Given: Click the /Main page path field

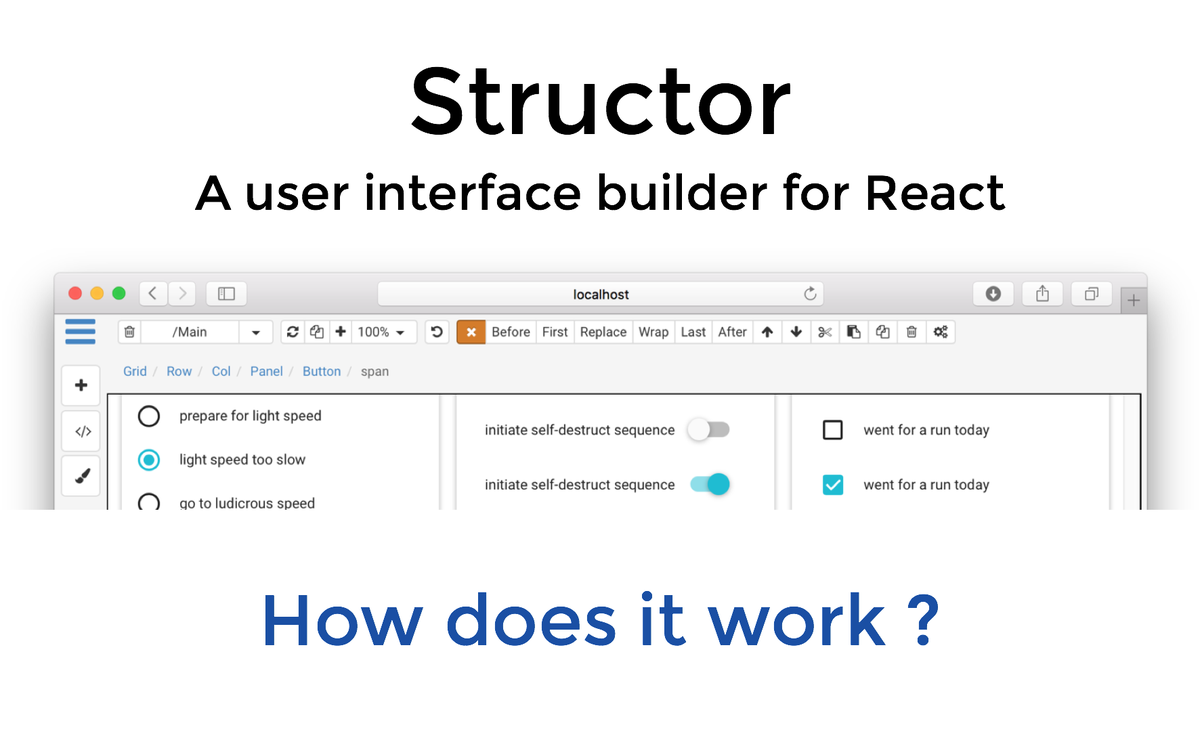Looking at the screenshot, I should (x=190, y=332).
